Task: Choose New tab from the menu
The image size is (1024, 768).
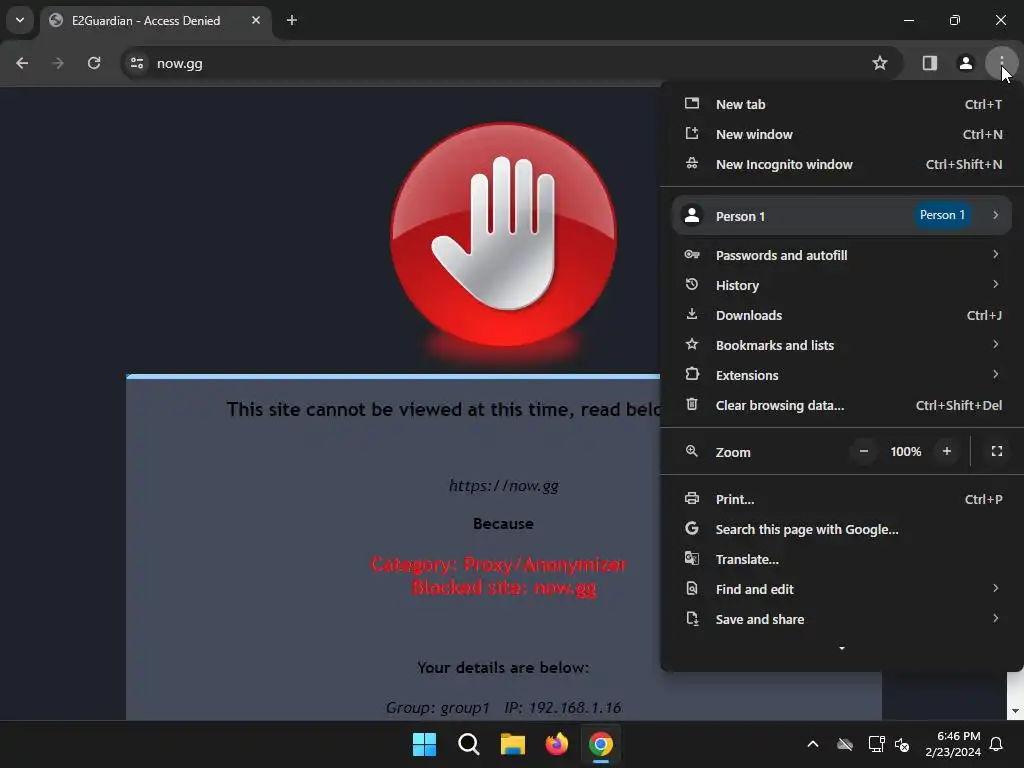Action: tap(842, 104)
